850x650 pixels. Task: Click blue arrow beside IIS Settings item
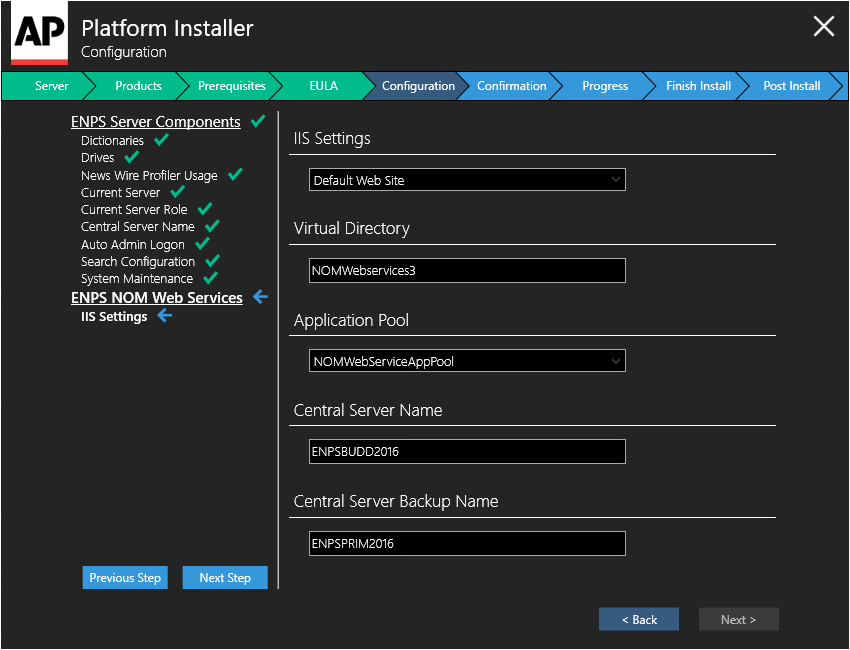[165, 316]
